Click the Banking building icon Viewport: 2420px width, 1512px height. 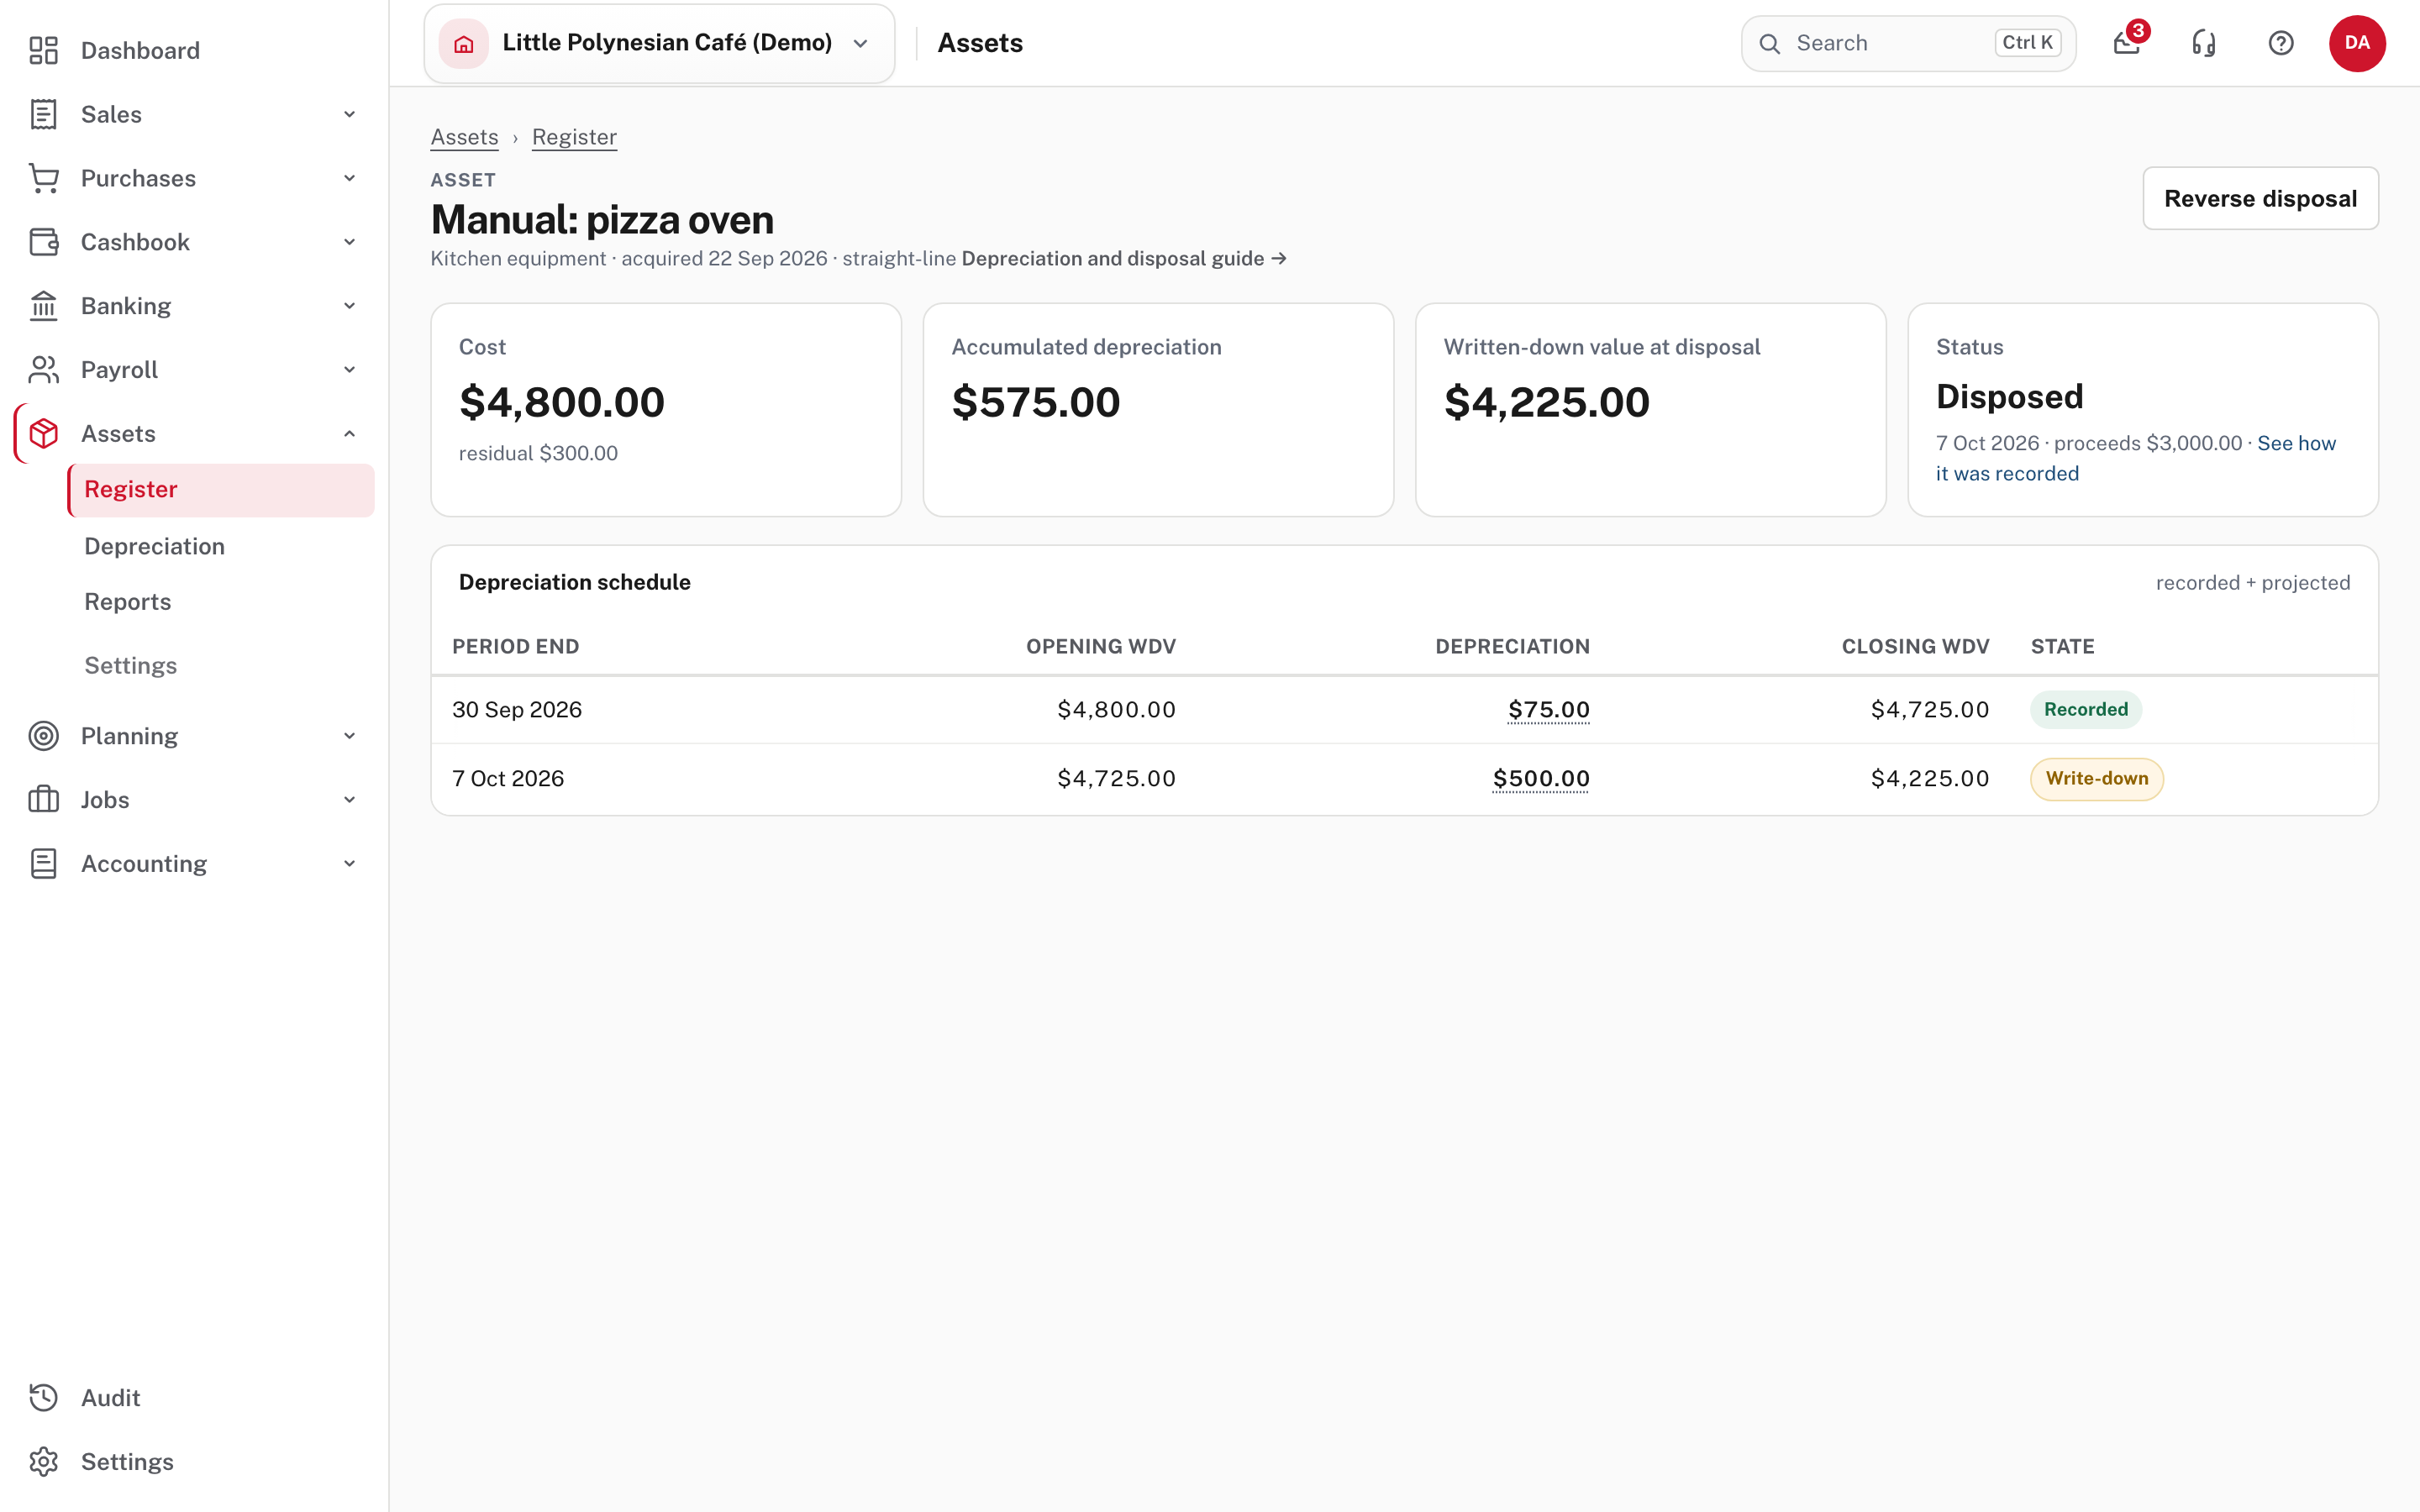(44, 306)
